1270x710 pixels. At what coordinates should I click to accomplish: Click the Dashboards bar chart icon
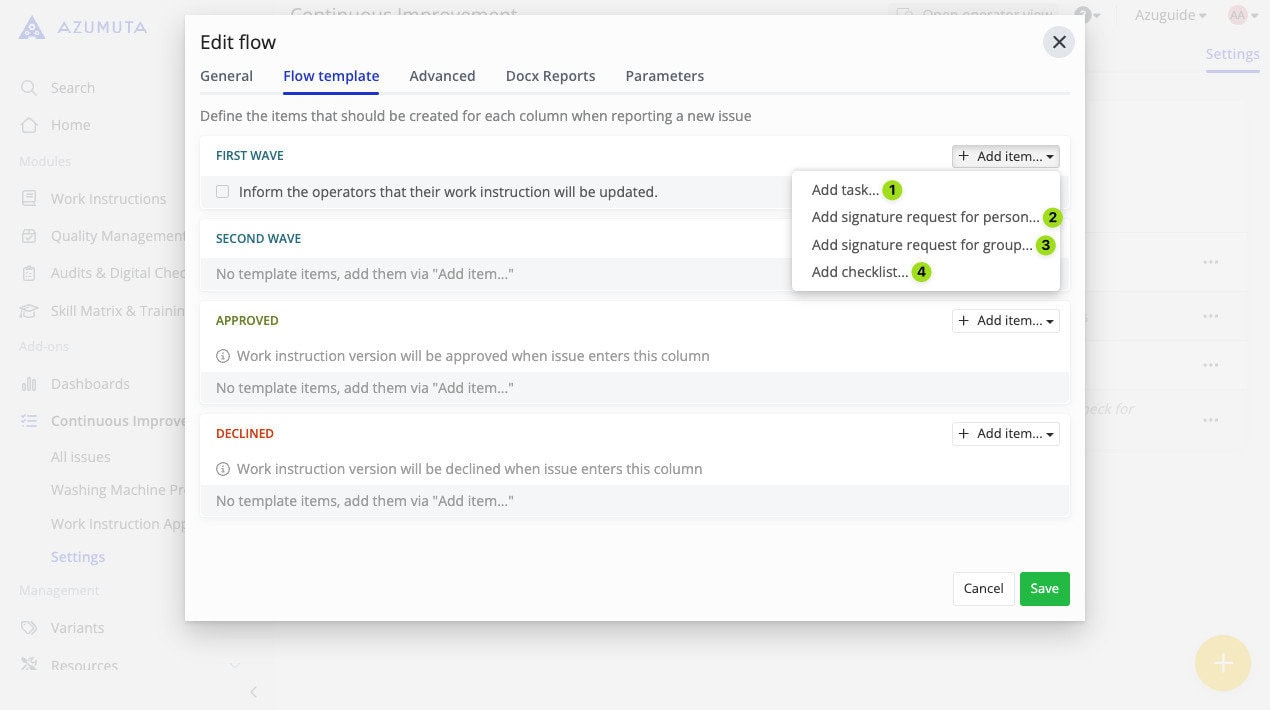(x=29, y=384)
